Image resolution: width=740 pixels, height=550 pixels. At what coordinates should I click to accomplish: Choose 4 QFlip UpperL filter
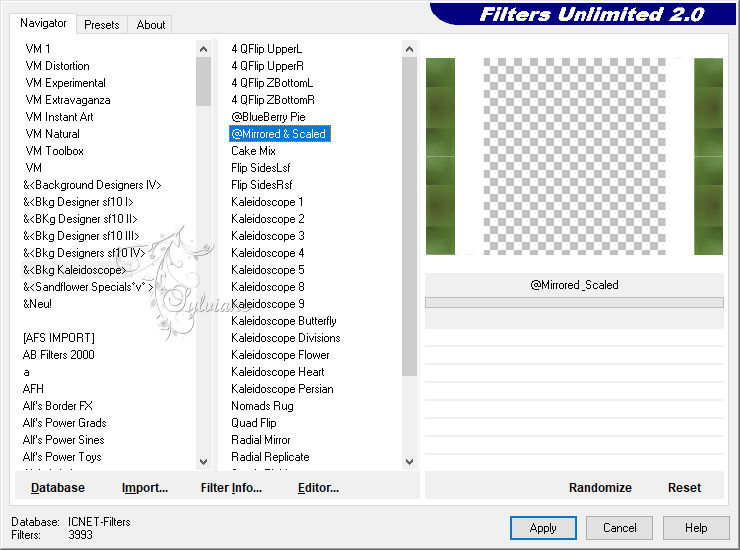266,49
